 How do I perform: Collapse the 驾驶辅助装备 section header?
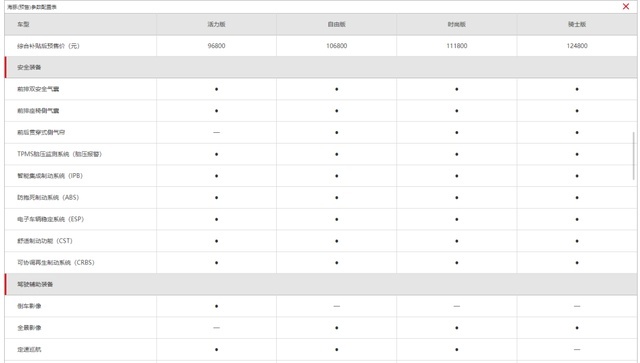coord(321,284)
